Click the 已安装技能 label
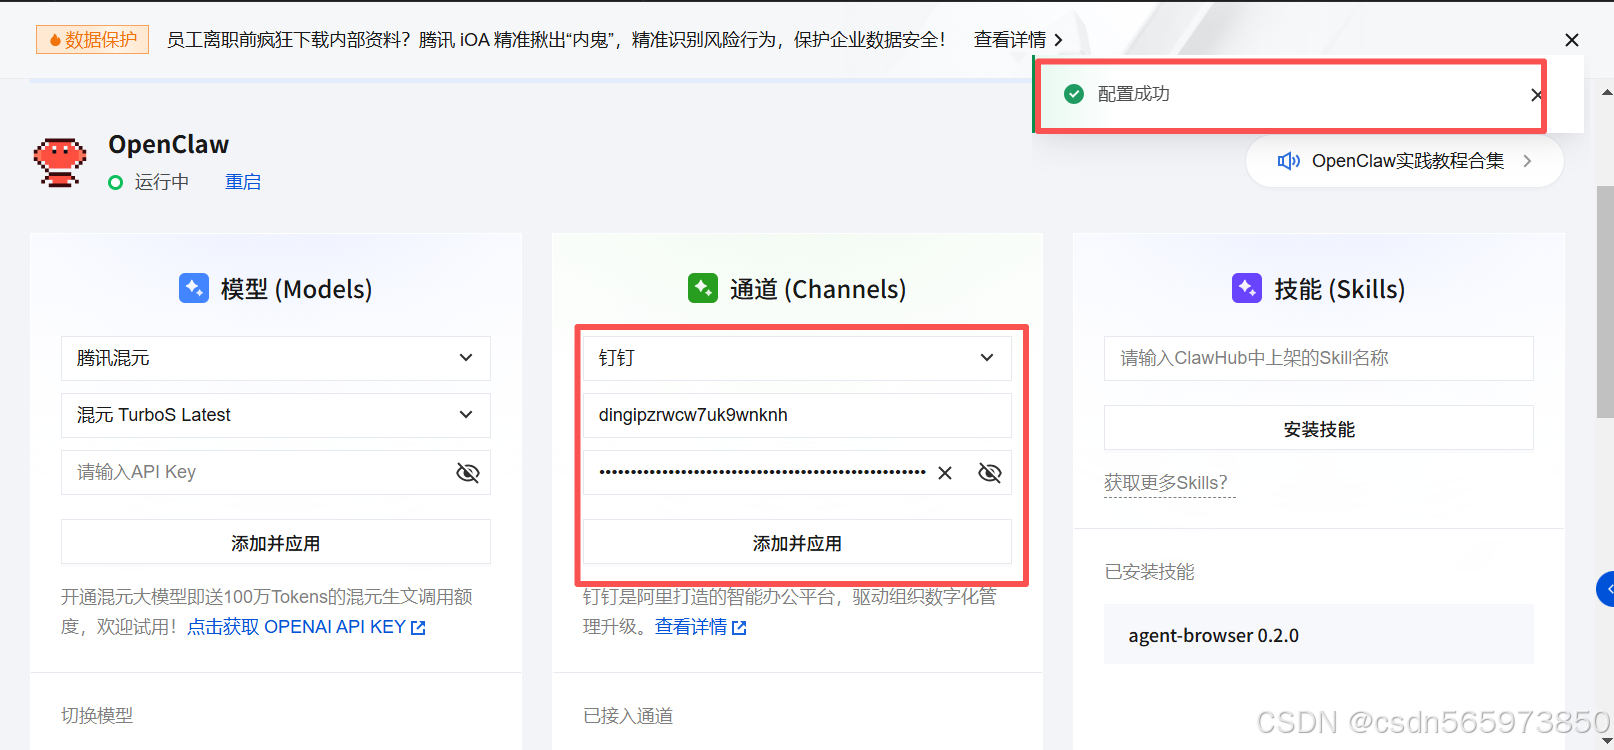The height and width of the screenshot is (750, 1614). (1149, 572)
